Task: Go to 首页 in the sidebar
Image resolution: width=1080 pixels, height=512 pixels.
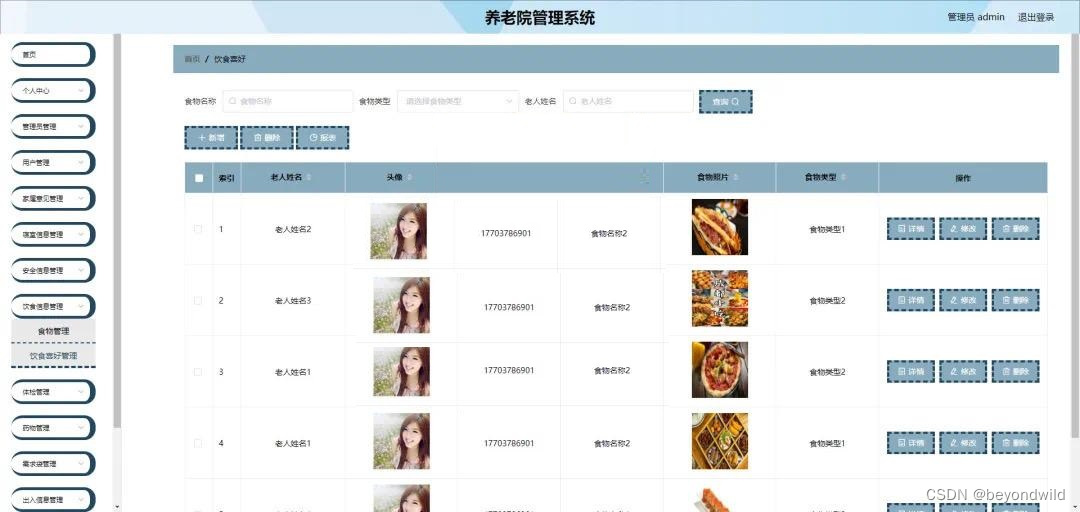Action: click(53, 54)
